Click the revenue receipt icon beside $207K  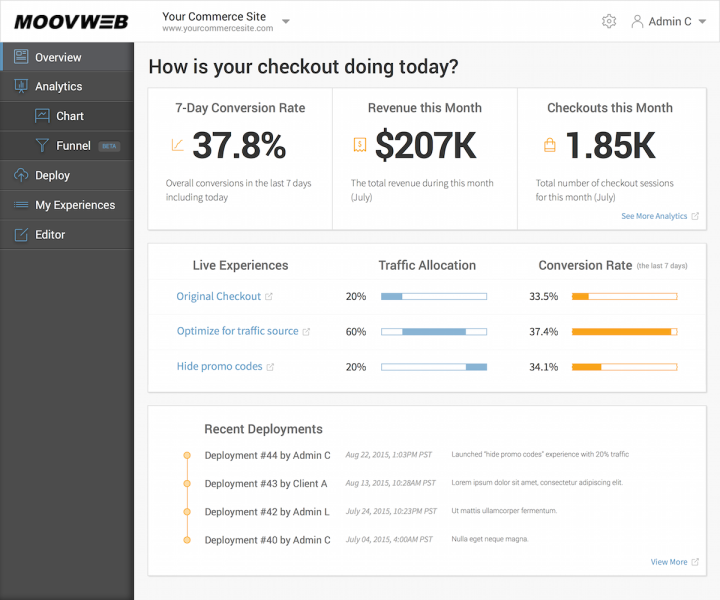coord(359,146)
